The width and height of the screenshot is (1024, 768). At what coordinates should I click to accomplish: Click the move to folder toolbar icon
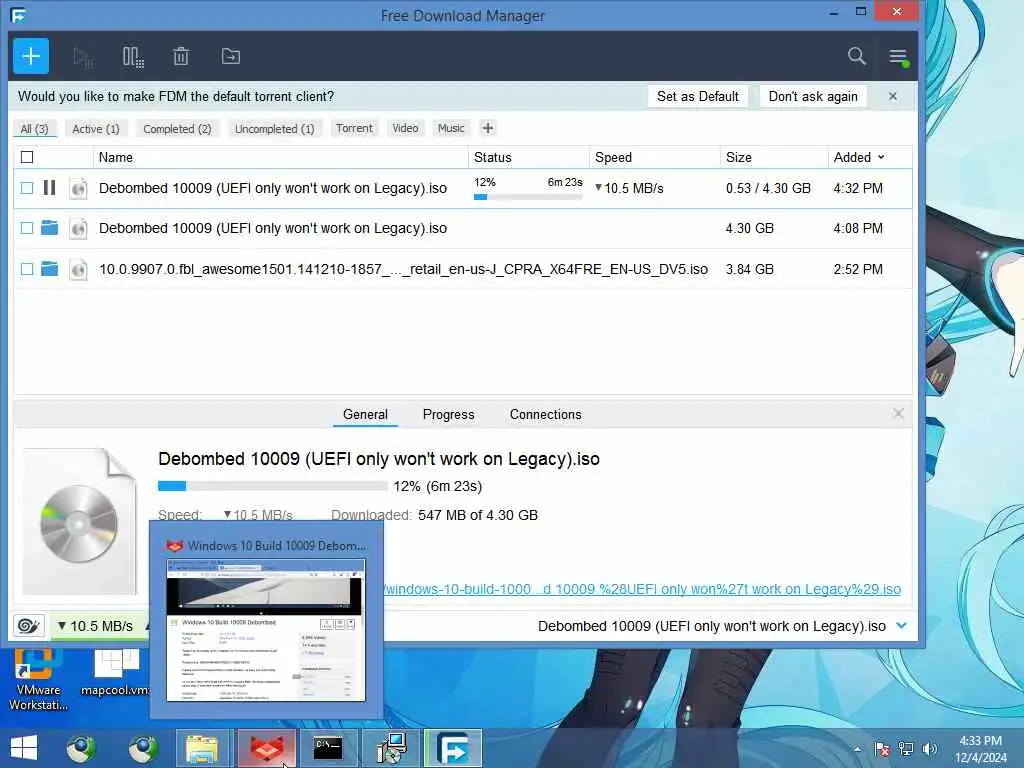click(x=231, y=57)
